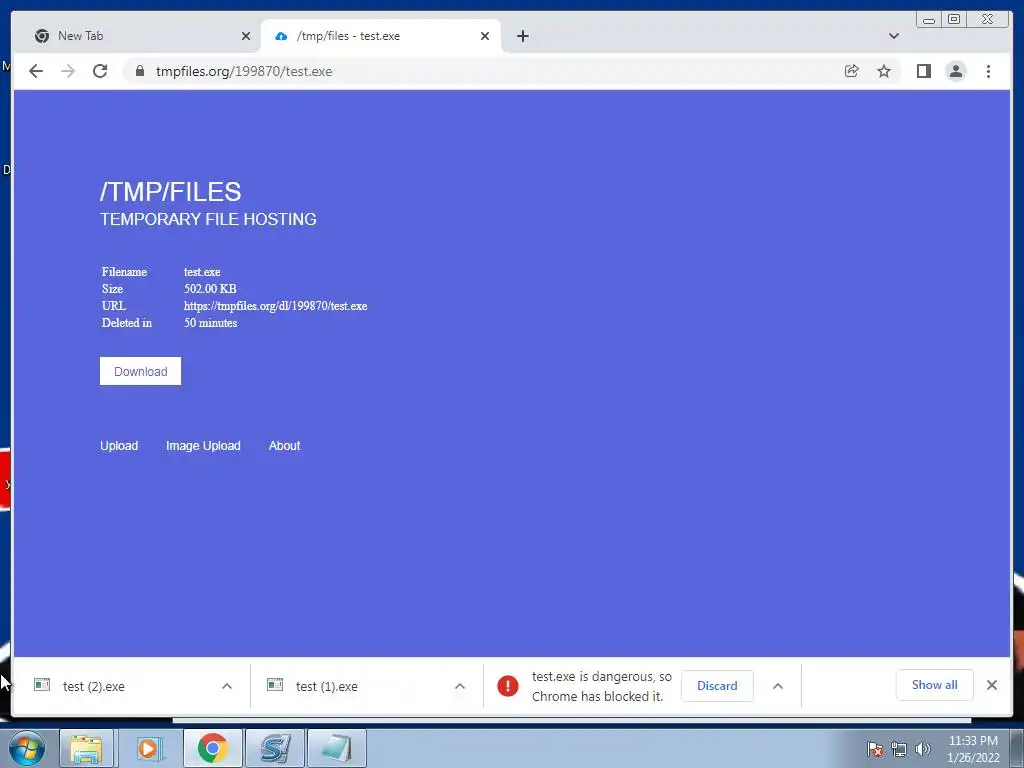1024x768 pixels.
Task: Close the New Tab tab
Action: point(246,36)
